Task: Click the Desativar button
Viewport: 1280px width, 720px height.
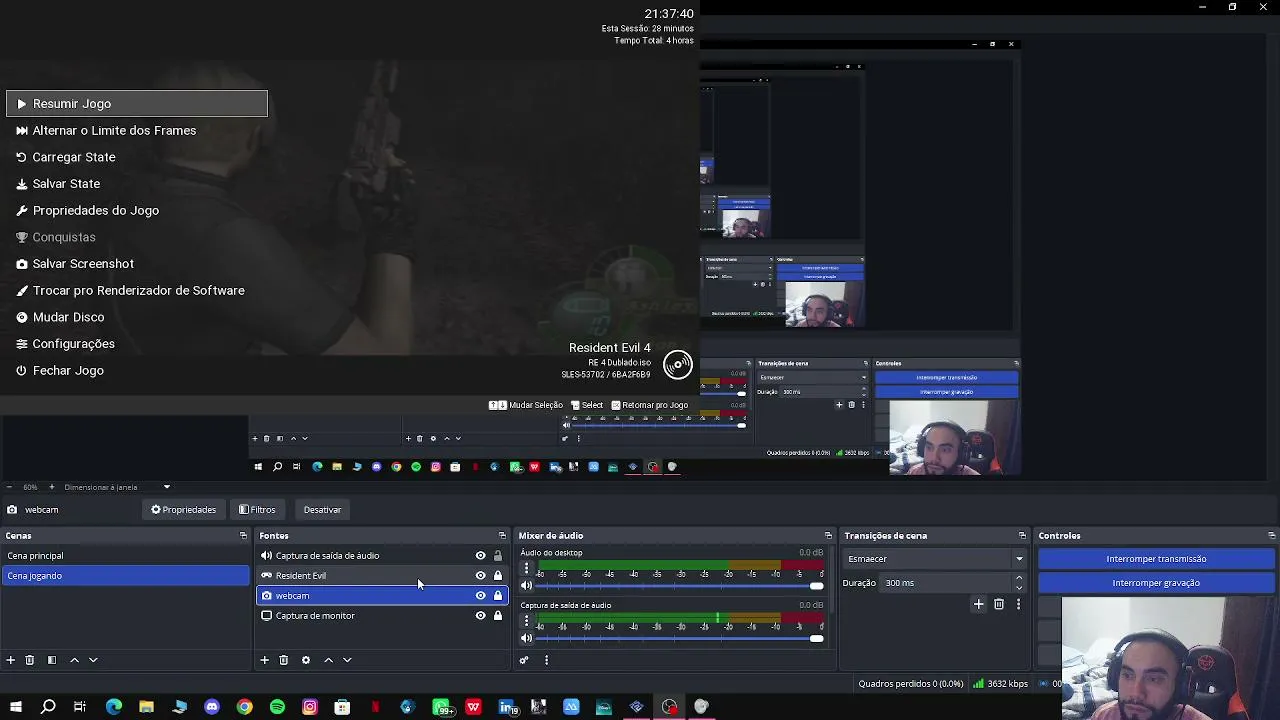Action: tap(322, 510)
